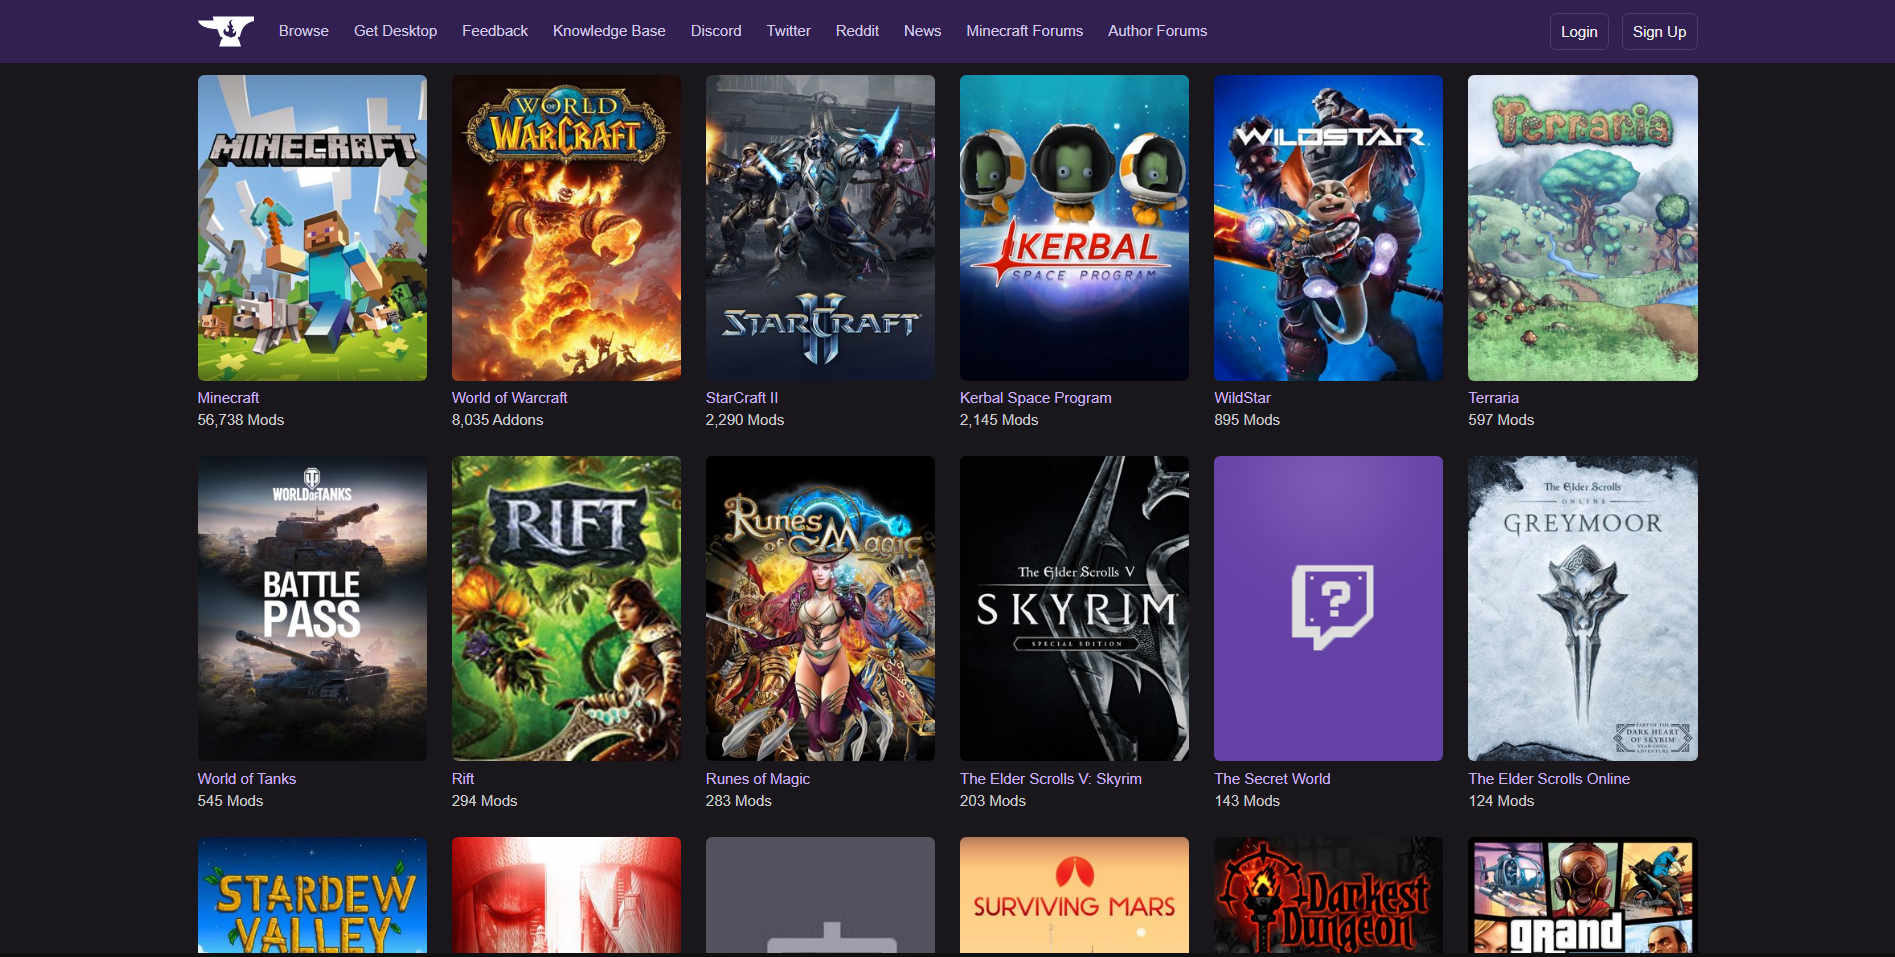Click the Login button

(1579, 32)
